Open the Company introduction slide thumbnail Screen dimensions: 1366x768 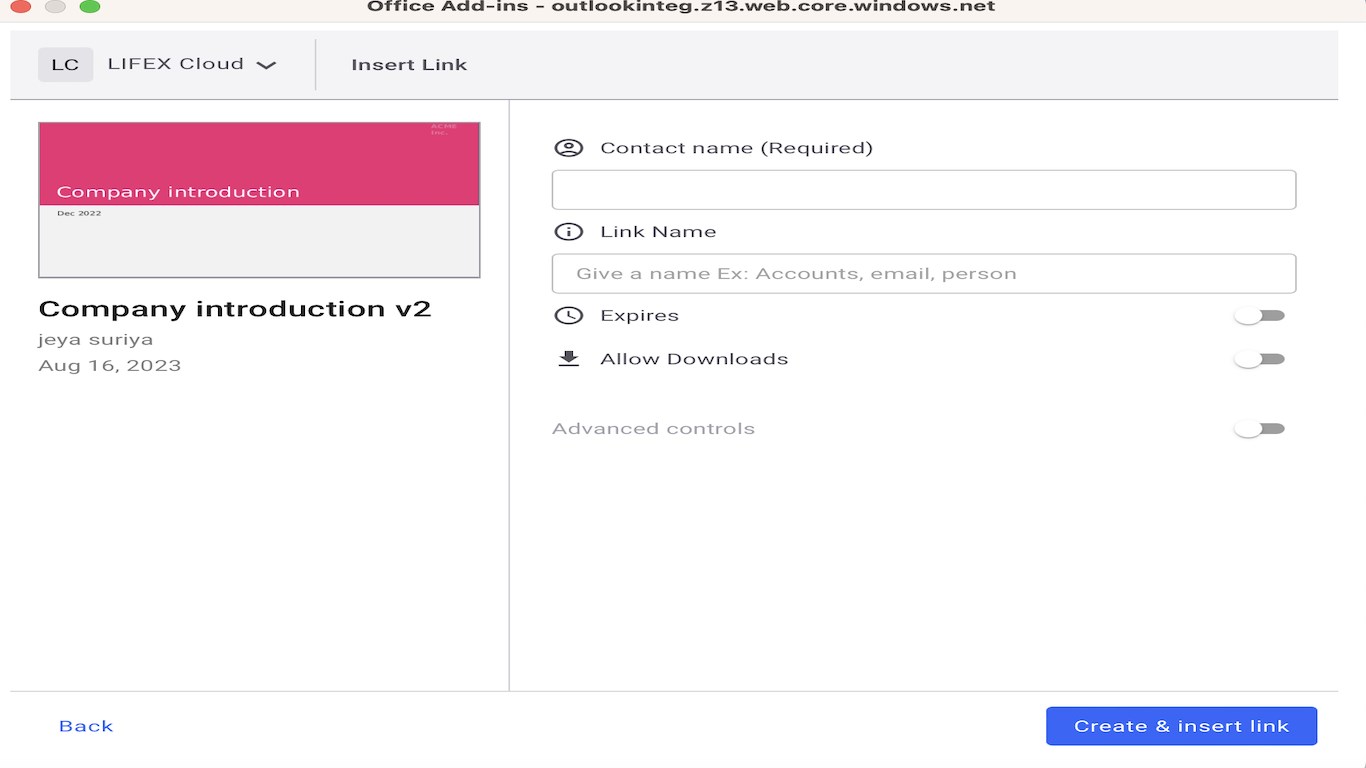pyautogui.click(x=259, y=200)
